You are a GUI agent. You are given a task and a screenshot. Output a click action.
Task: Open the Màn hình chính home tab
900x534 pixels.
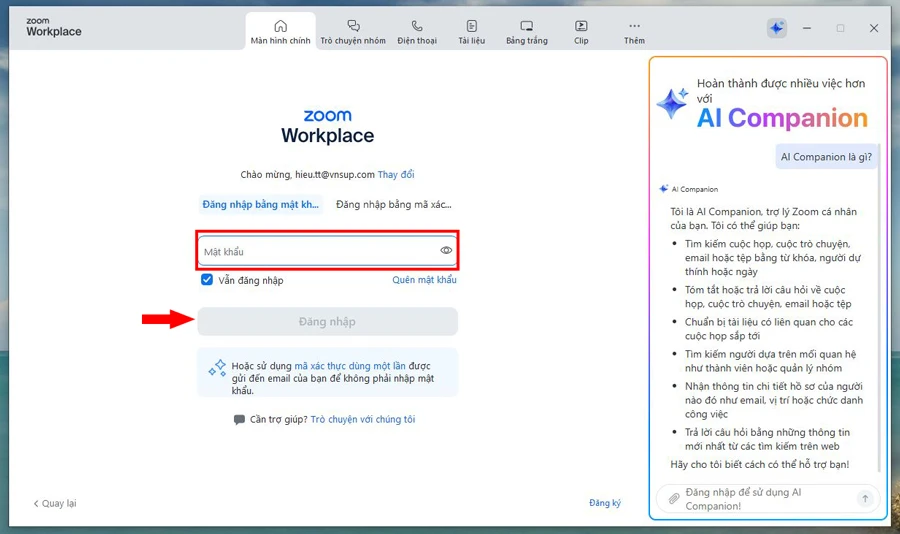[x=280, y=31]
